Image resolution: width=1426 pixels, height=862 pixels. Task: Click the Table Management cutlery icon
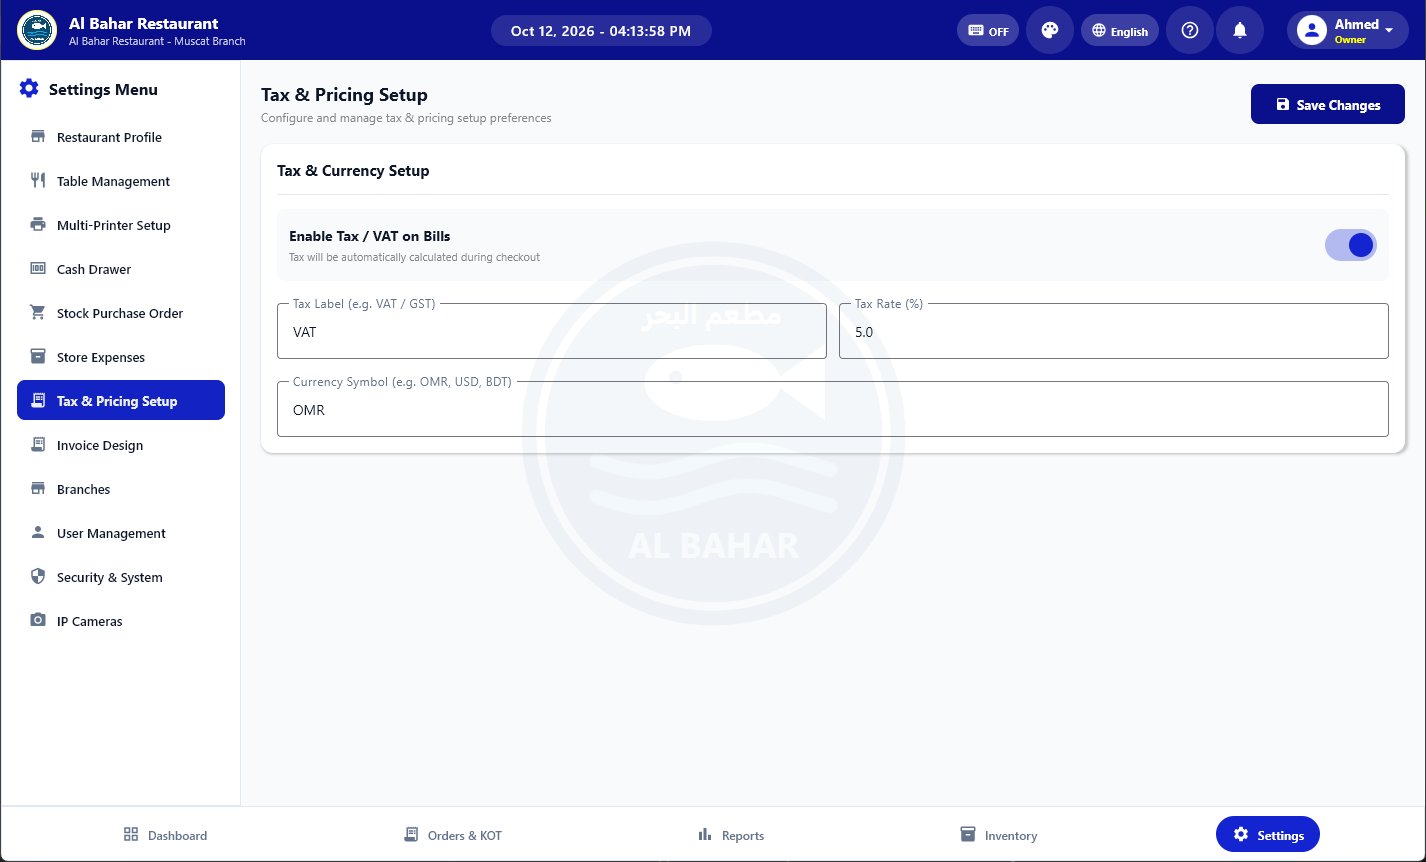point(38,181)
